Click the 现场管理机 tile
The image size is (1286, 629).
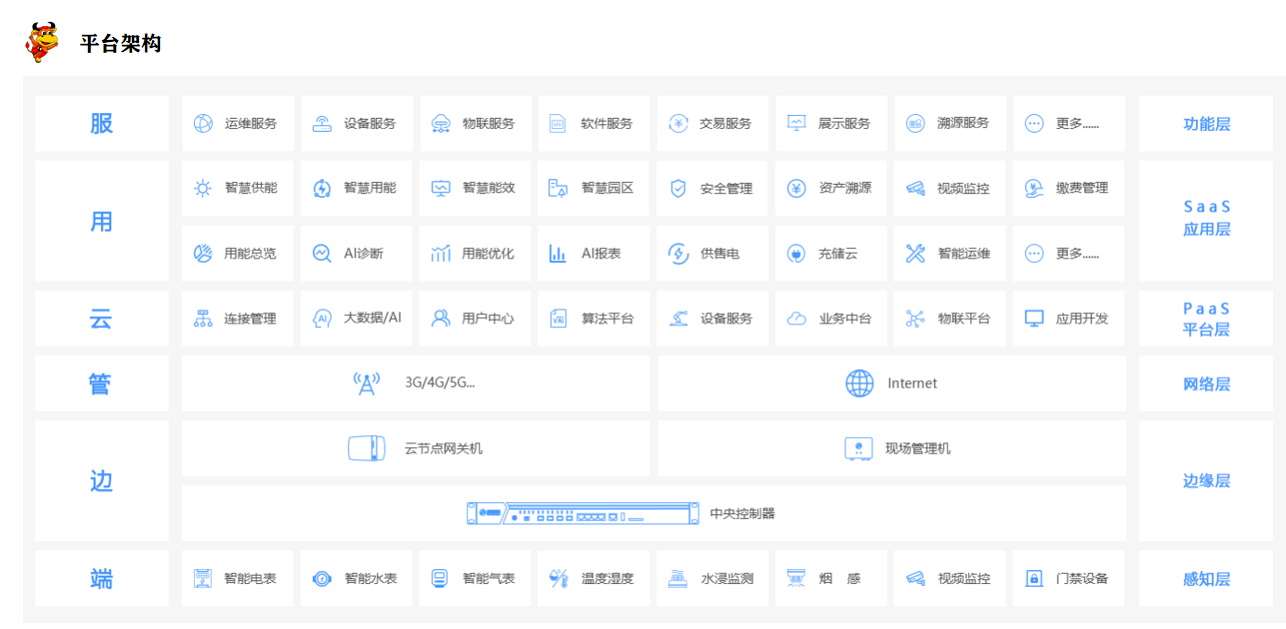(x=891, y=448)
